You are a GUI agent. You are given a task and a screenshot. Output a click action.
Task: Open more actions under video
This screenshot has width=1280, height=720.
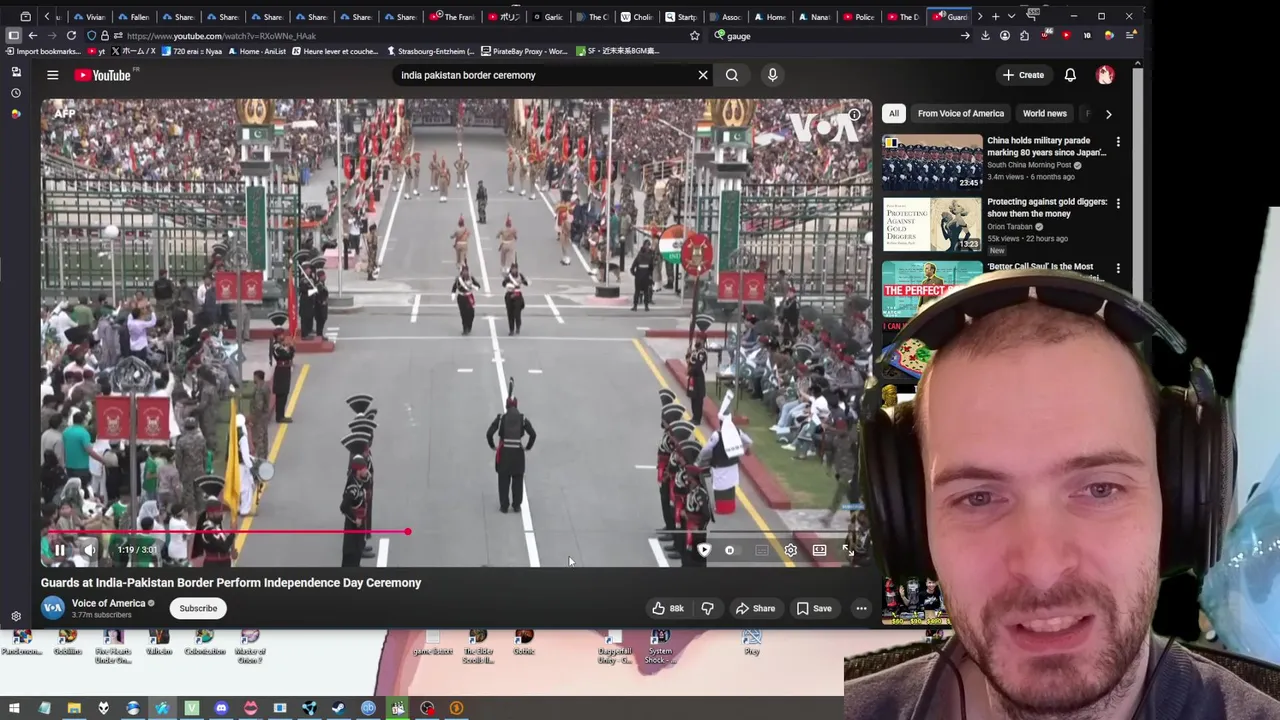point(861,608)
